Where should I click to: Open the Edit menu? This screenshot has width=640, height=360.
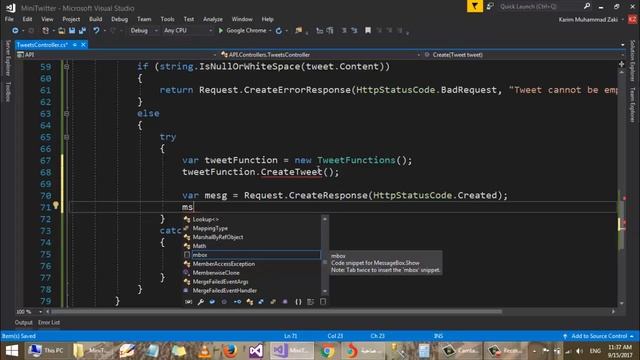(x=27, y=19)
